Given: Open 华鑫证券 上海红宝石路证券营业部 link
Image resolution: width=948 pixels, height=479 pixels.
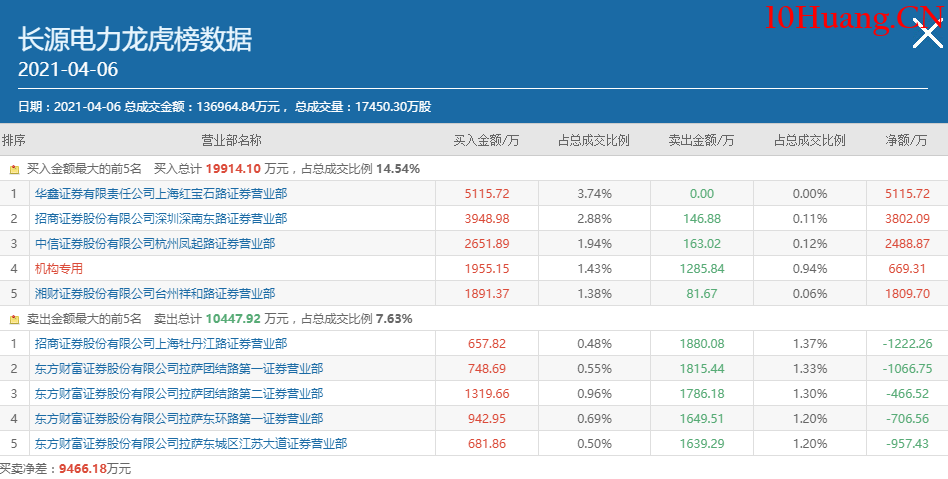Looking at the screenshot, I should pyautogui.click(x=161, y=194).
